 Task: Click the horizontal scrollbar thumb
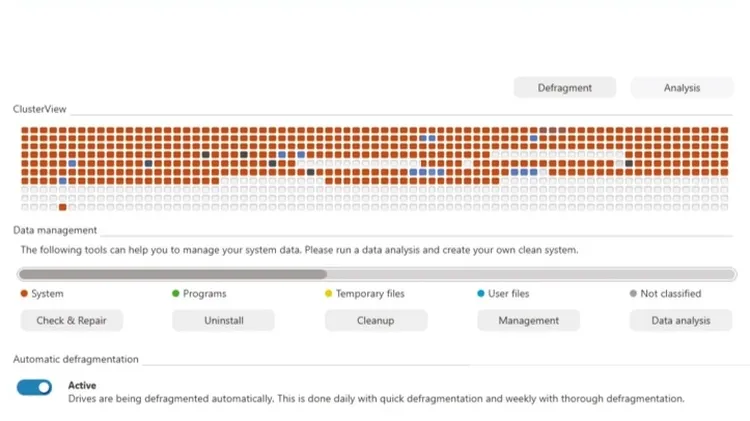[172, 273]
